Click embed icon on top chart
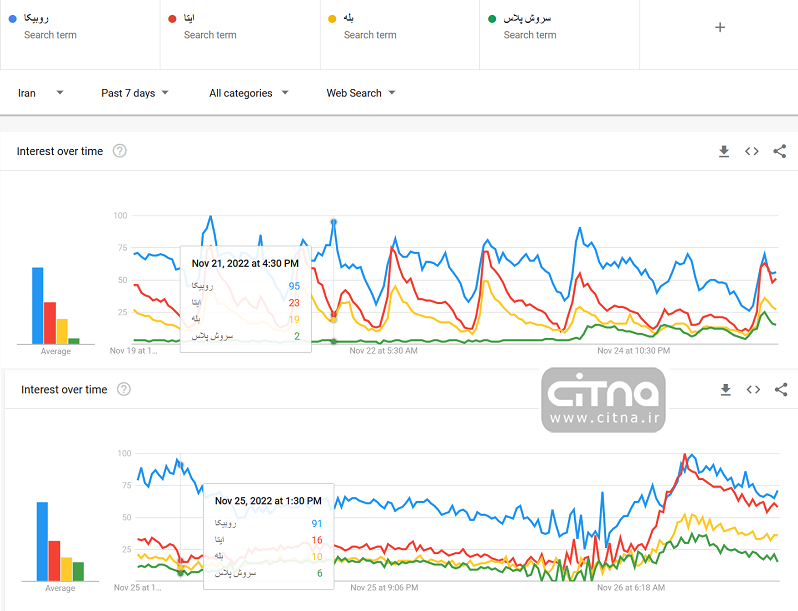The image size is (798, 611). (752, 151)
